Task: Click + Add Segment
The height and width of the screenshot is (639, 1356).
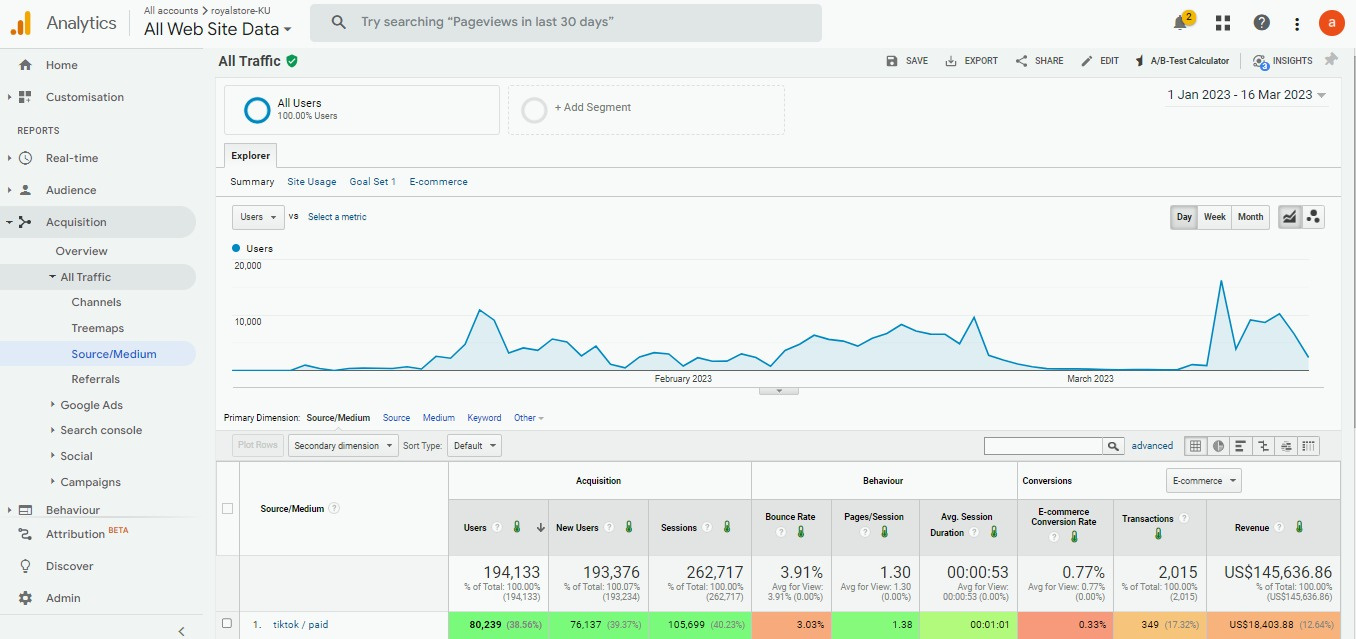Action: [646, 109]
